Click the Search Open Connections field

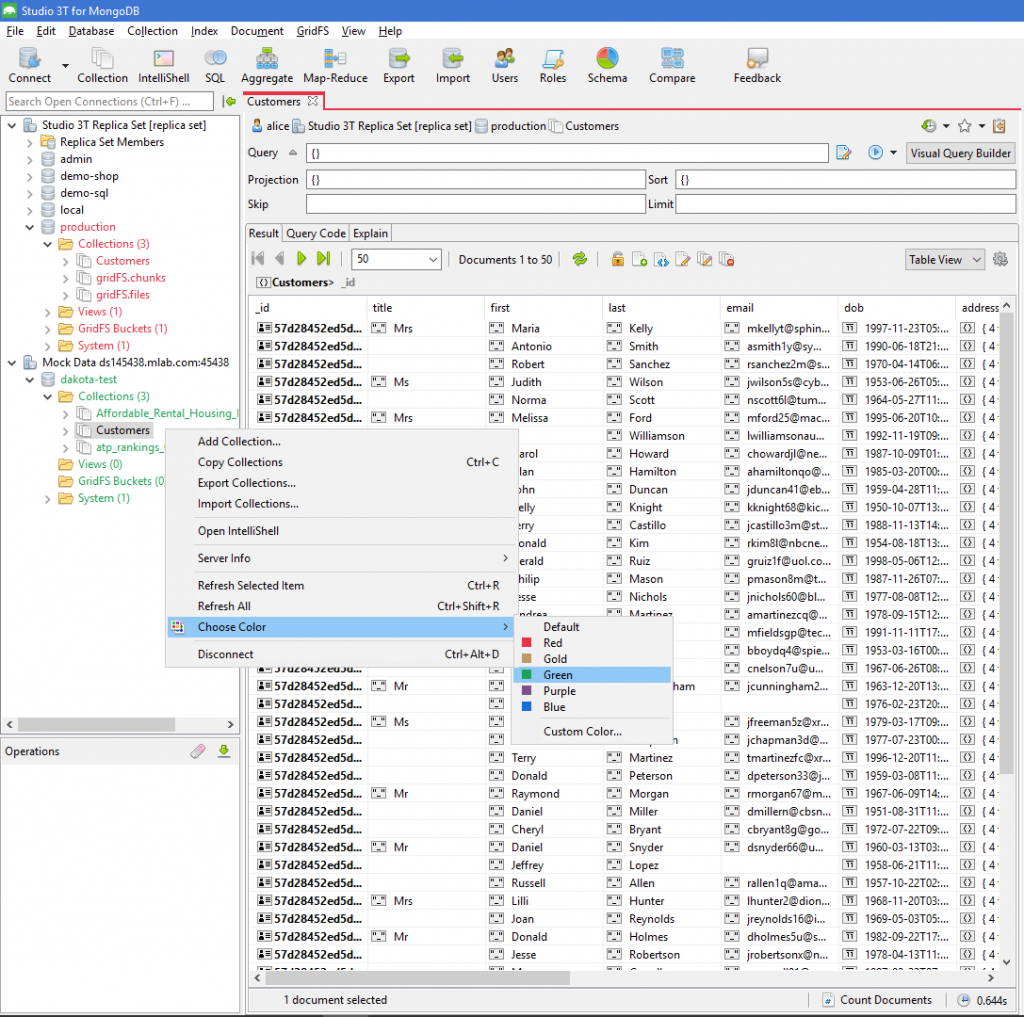click(110, 101)
